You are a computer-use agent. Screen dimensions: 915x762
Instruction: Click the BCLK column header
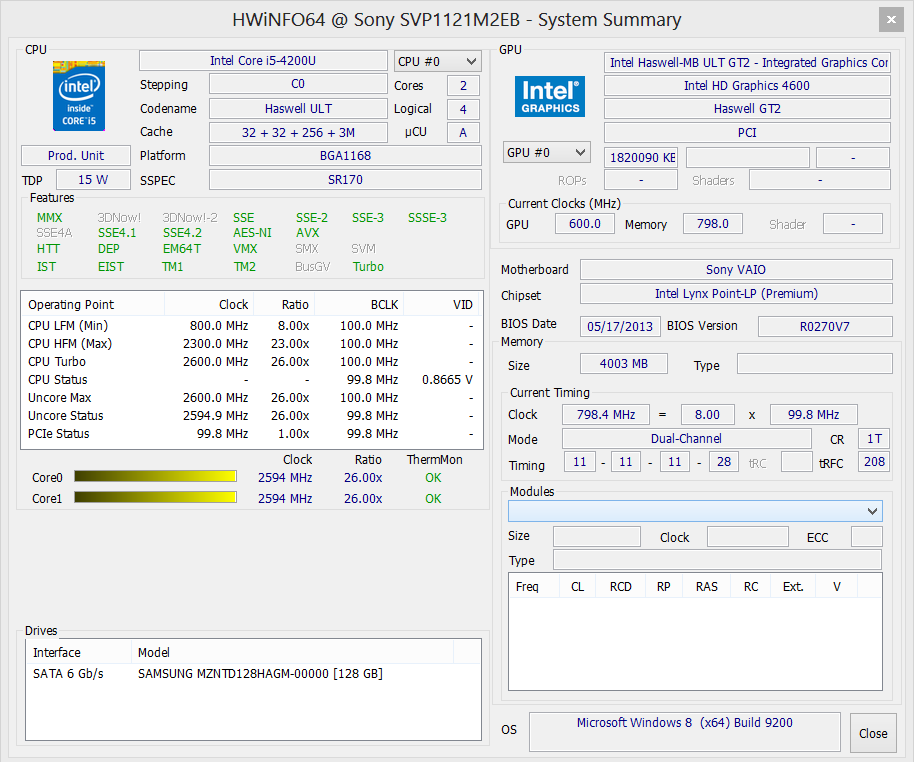click(359, 304)
